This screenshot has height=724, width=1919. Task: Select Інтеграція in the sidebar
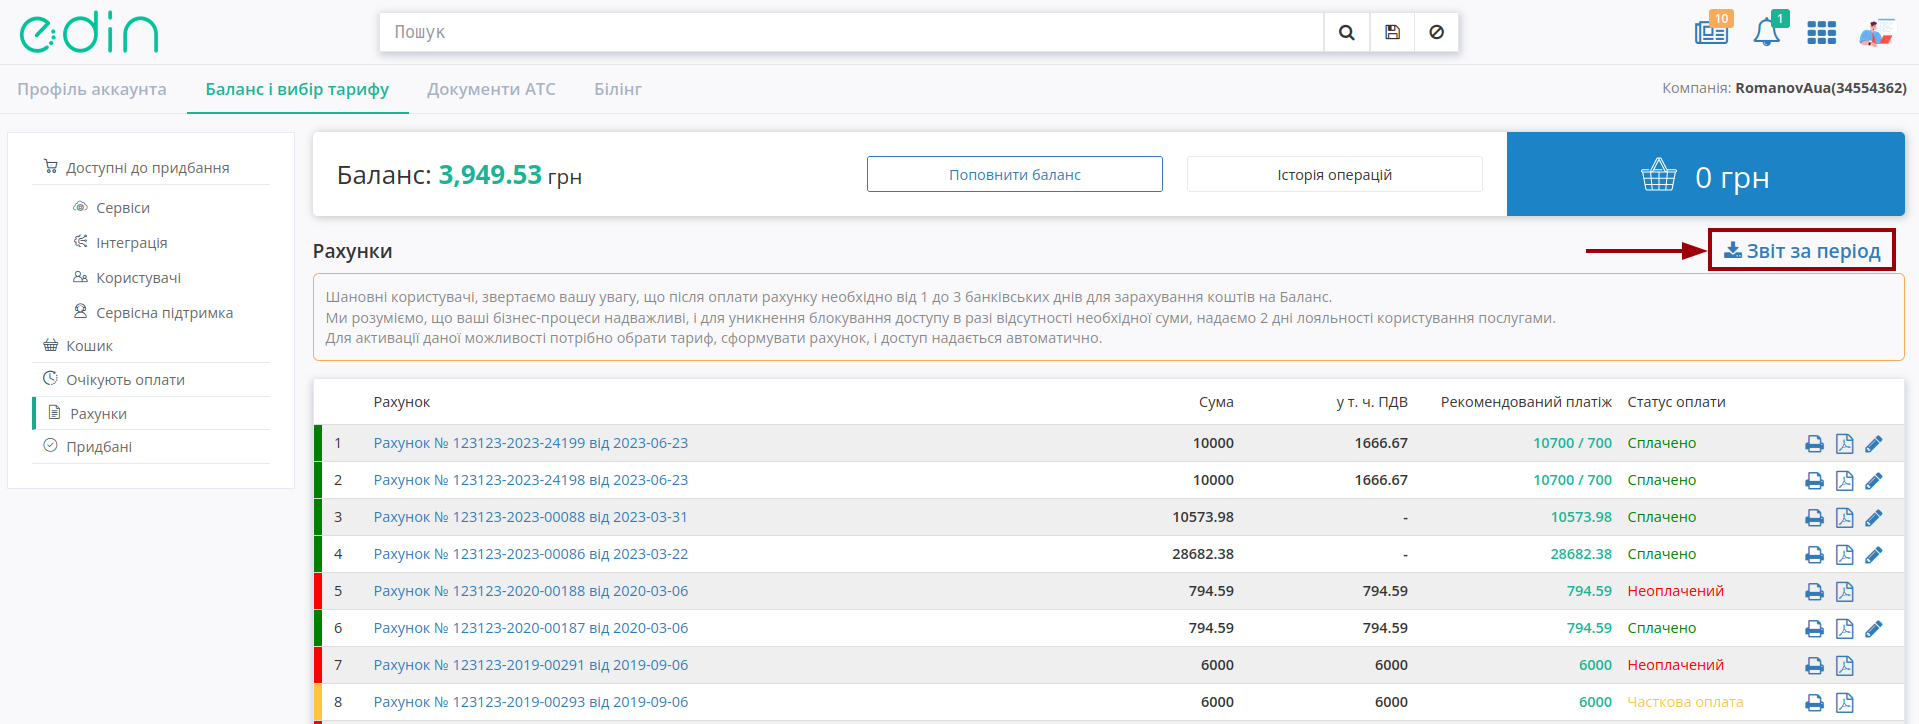point(131,243)
